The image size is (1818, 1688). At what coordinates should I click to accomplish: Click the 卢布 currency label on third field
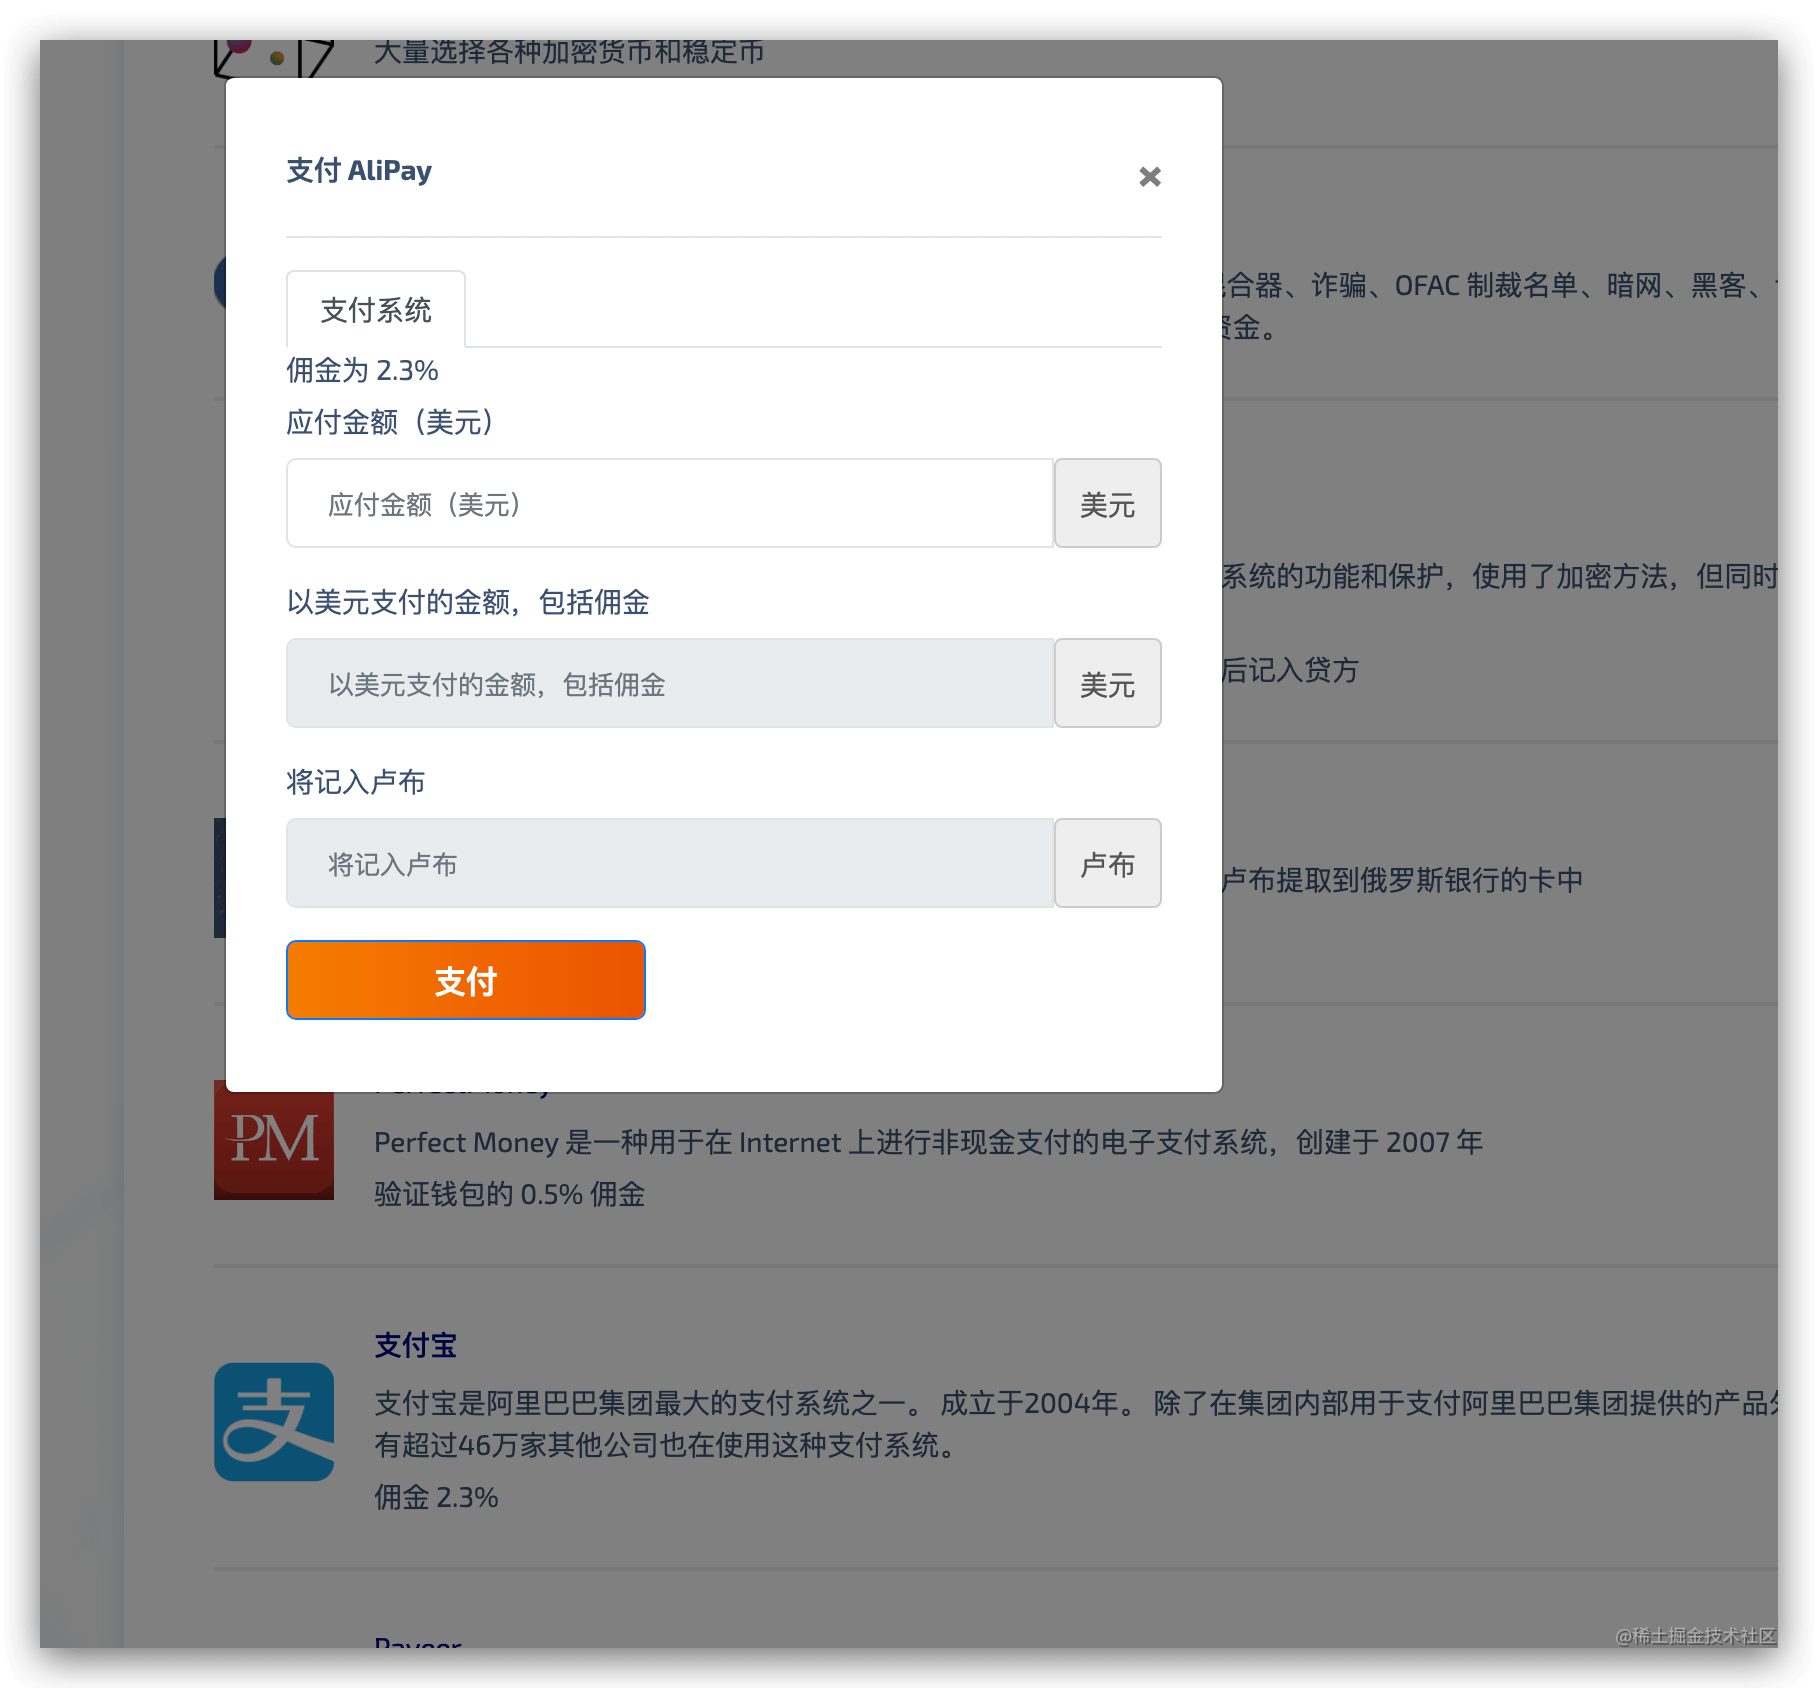[1106, 863]
